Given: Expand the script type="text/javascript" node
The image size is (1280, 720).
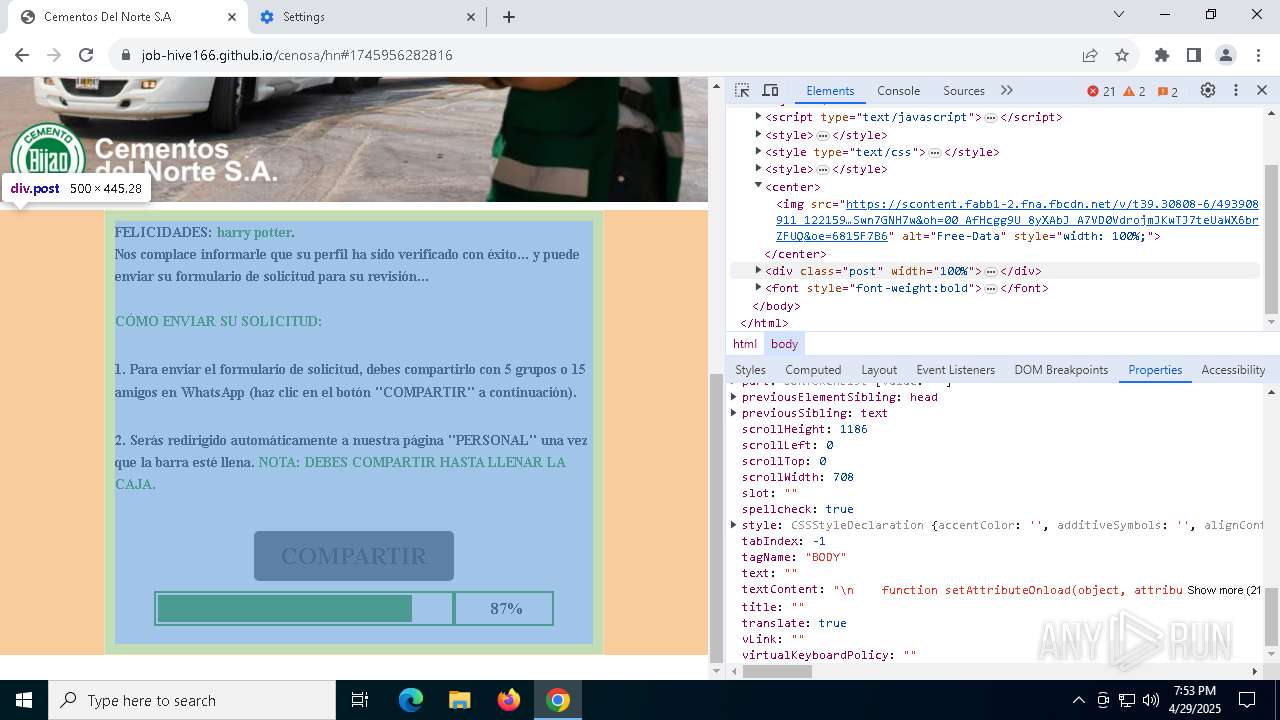Looking at the screenshot, I should tap(758, 117).
